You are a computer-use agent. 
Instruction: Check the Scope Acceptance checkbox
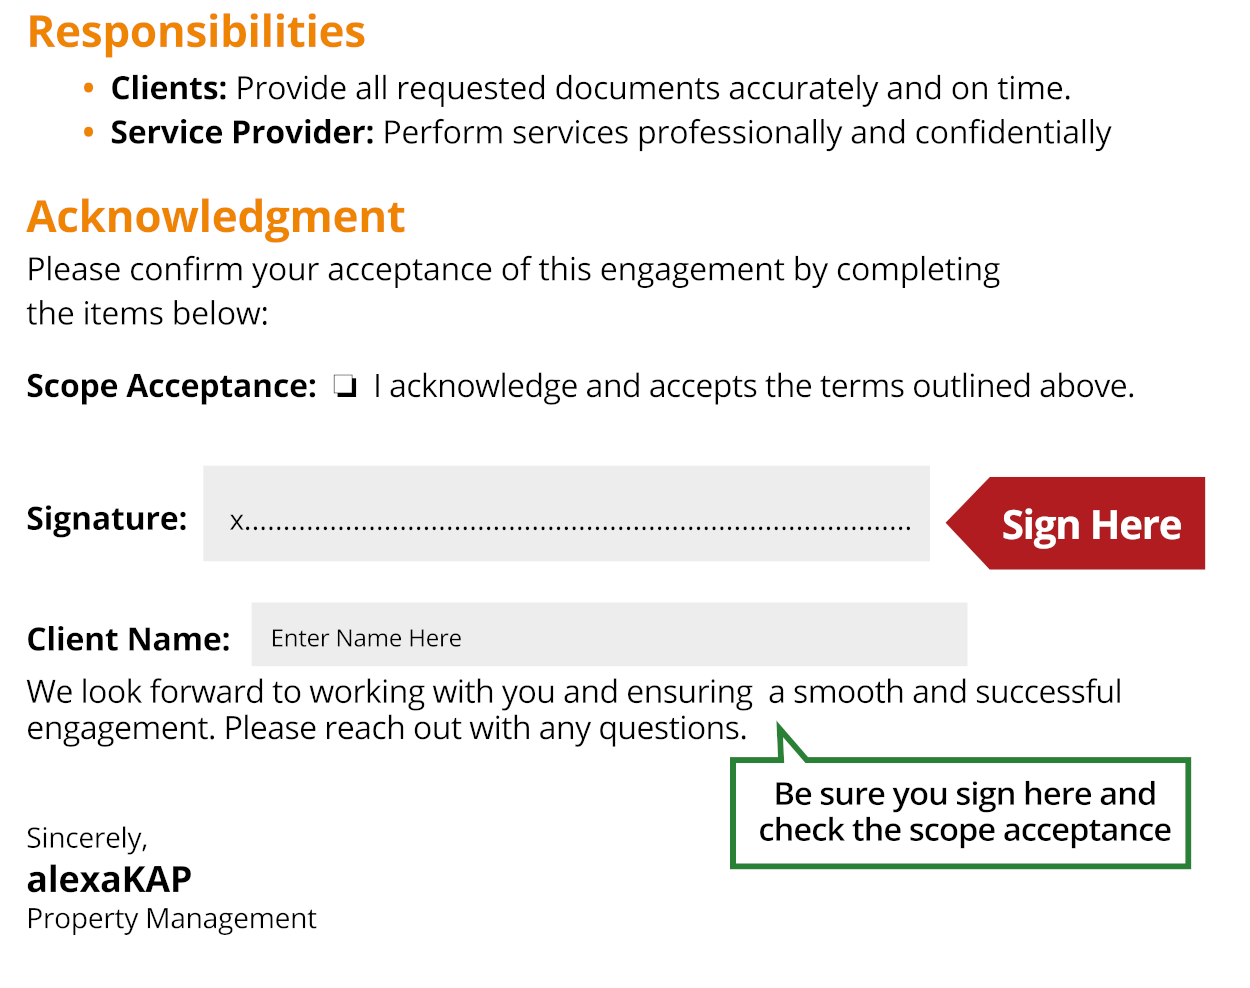[x=345, y=386]
